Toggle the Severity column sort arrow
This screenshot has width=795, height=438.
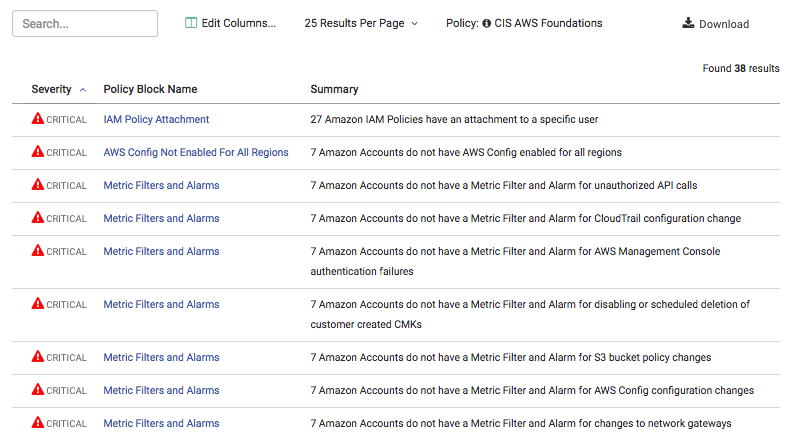pyautogui.click(x=82, y=90)
